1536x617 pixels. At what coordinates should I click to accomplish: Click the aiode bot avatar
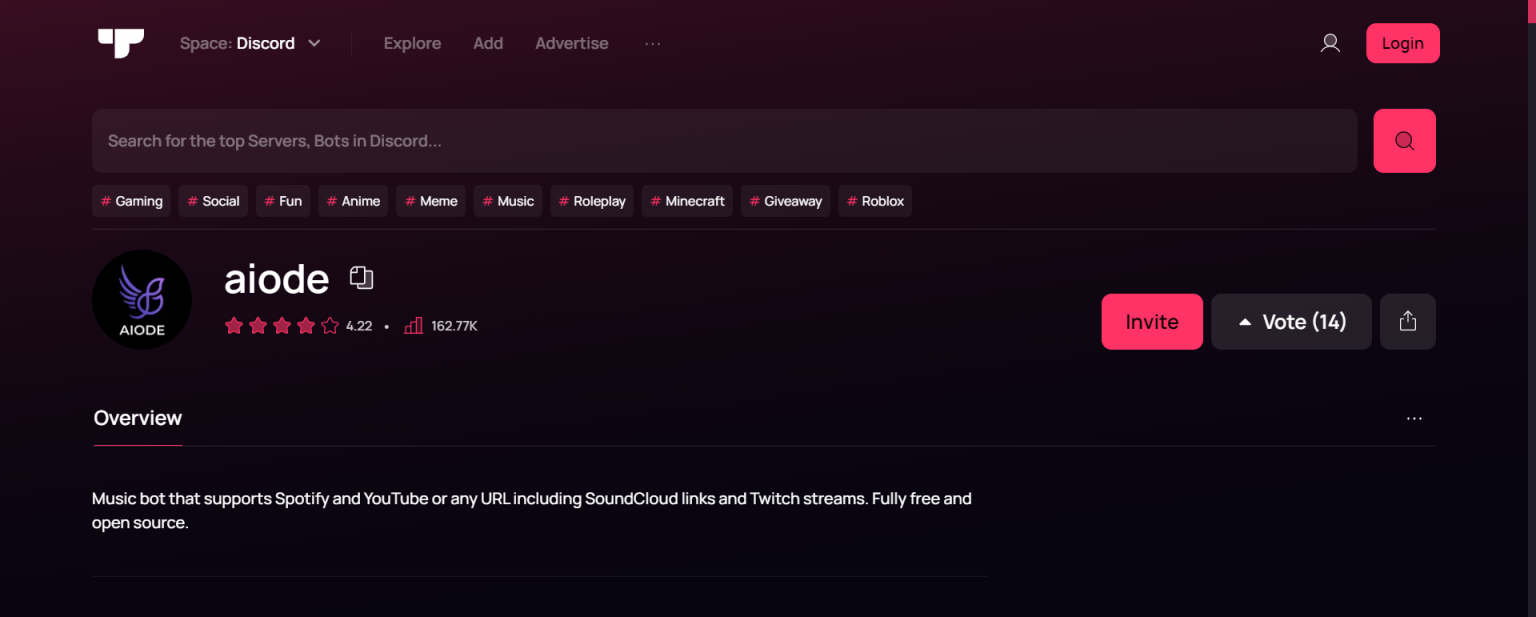(142, 299)
